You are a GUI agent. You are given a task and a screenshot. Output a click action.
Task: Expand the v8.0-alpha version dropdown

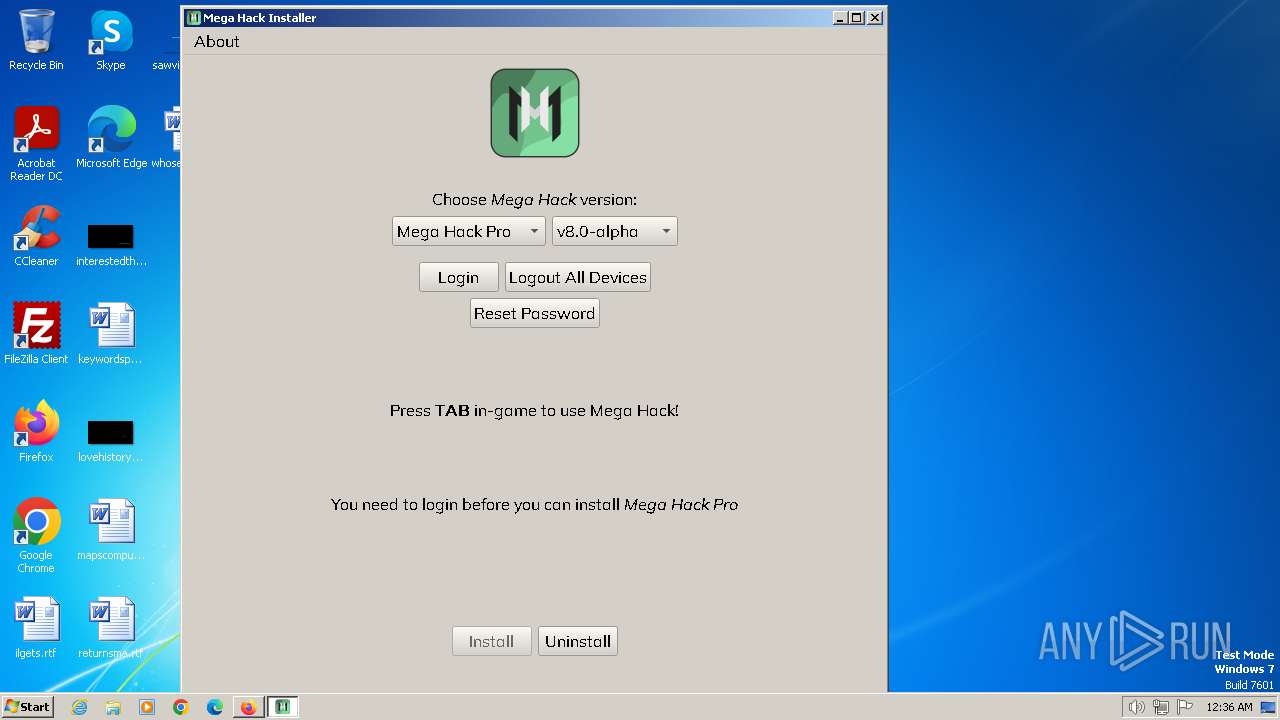pyautogui.click(x=615, y=231)
